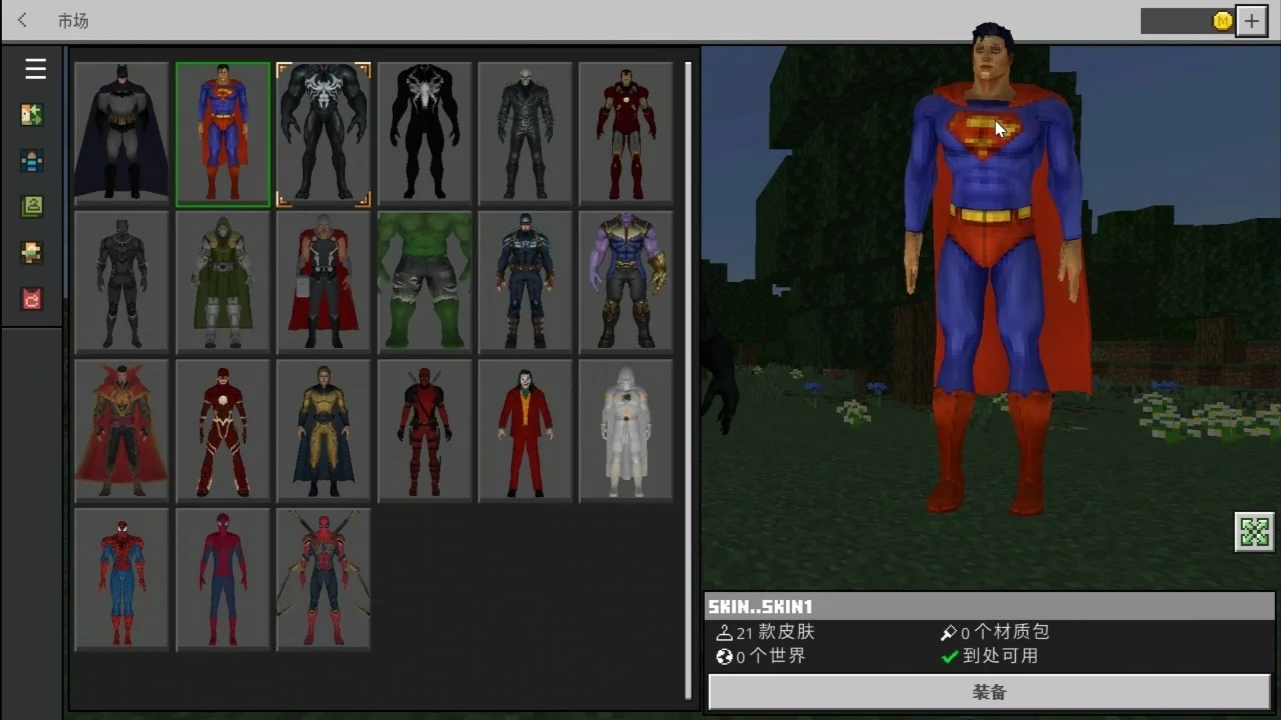Select the Superman skin thumbnail
The height and width of the screenshot is (720, 1281).
click(223, 134)
